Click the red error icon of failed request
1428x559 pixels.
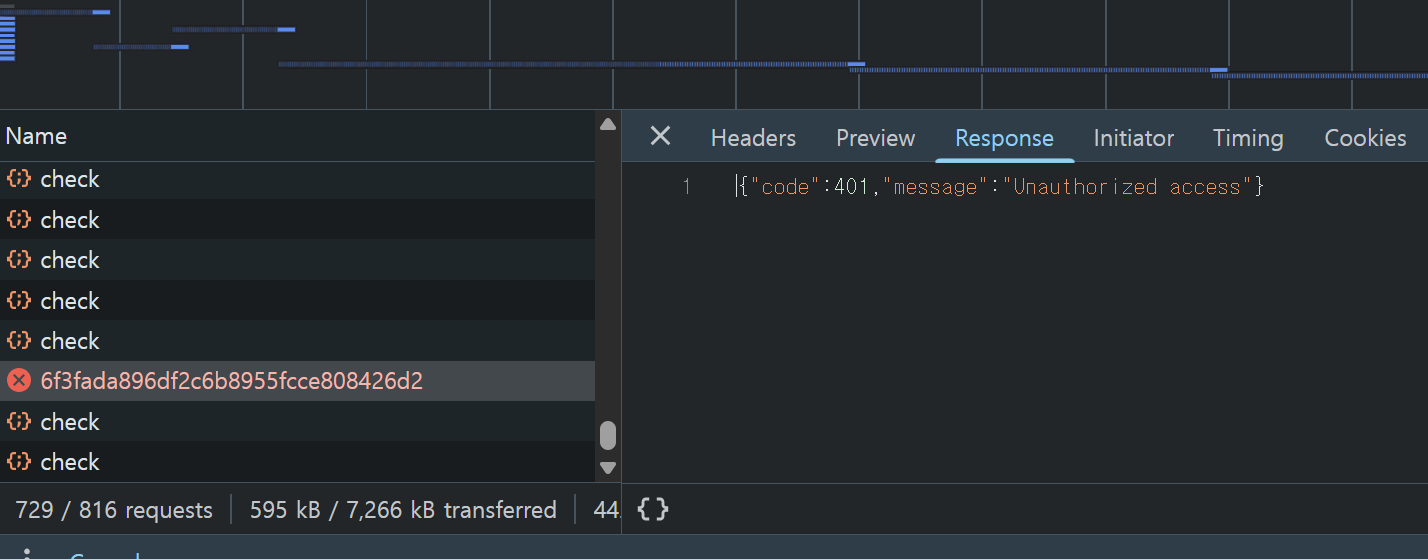tap(19, 381)
